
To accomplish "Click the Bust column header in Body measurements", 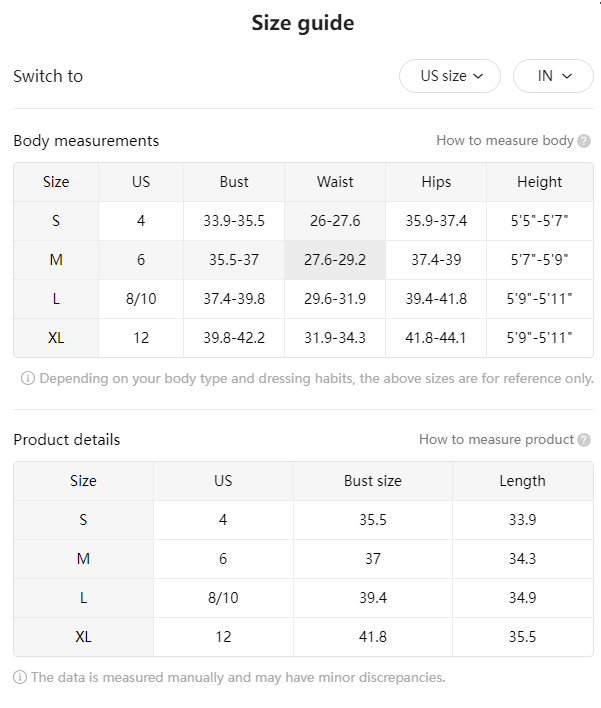I will (x=234, y=182).
